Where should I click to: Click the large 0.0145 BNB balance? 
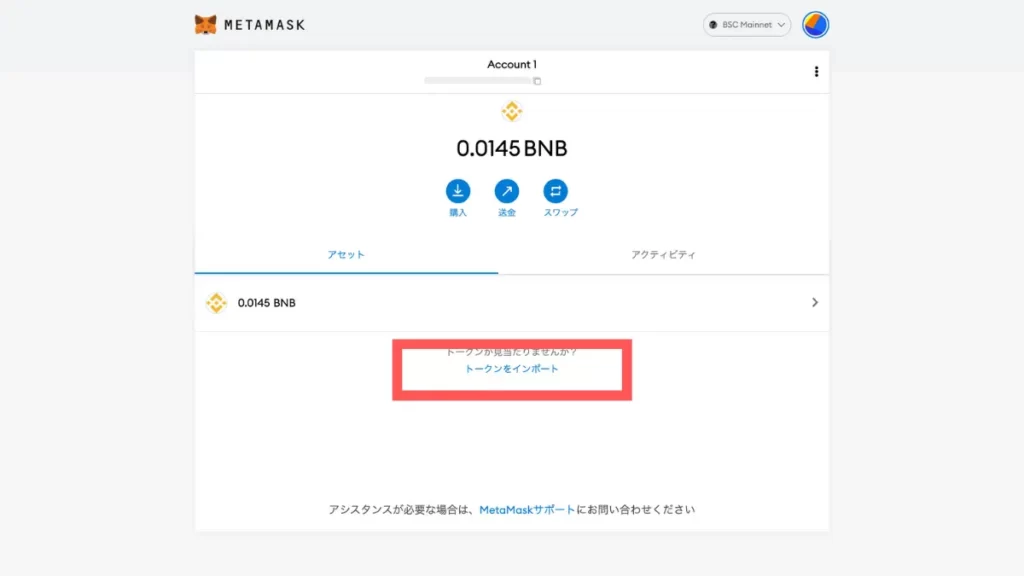[512, 148]
